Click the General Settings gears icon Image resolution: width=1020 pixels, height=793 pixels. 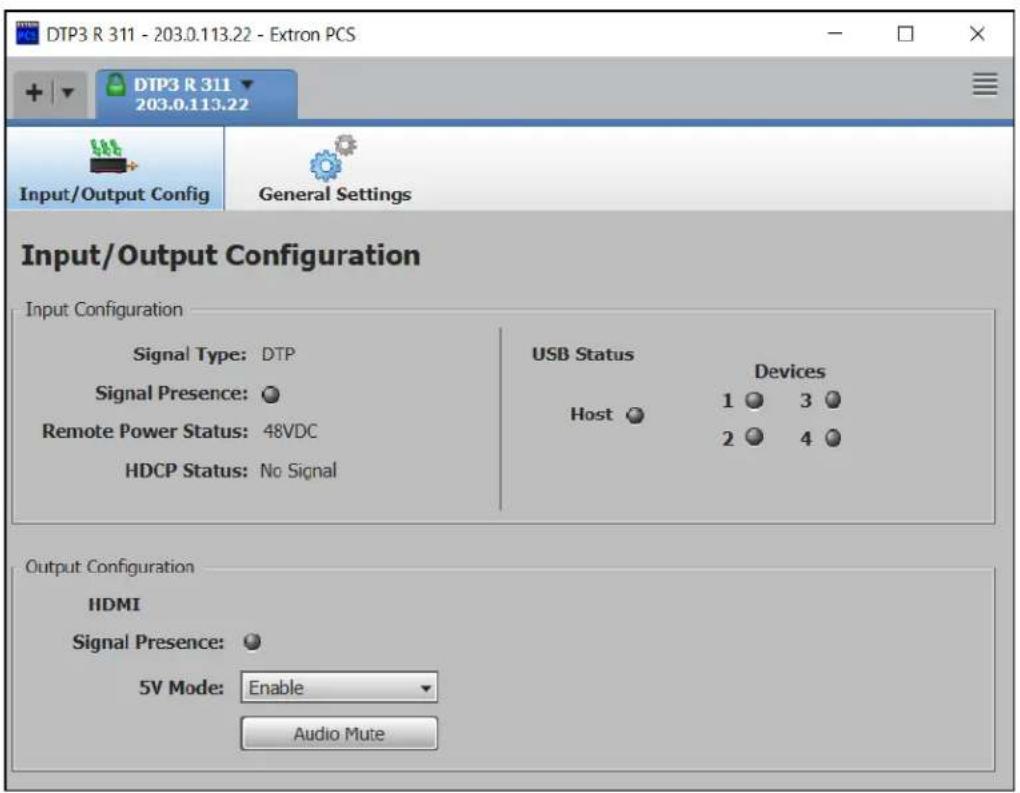coord(333,157)
